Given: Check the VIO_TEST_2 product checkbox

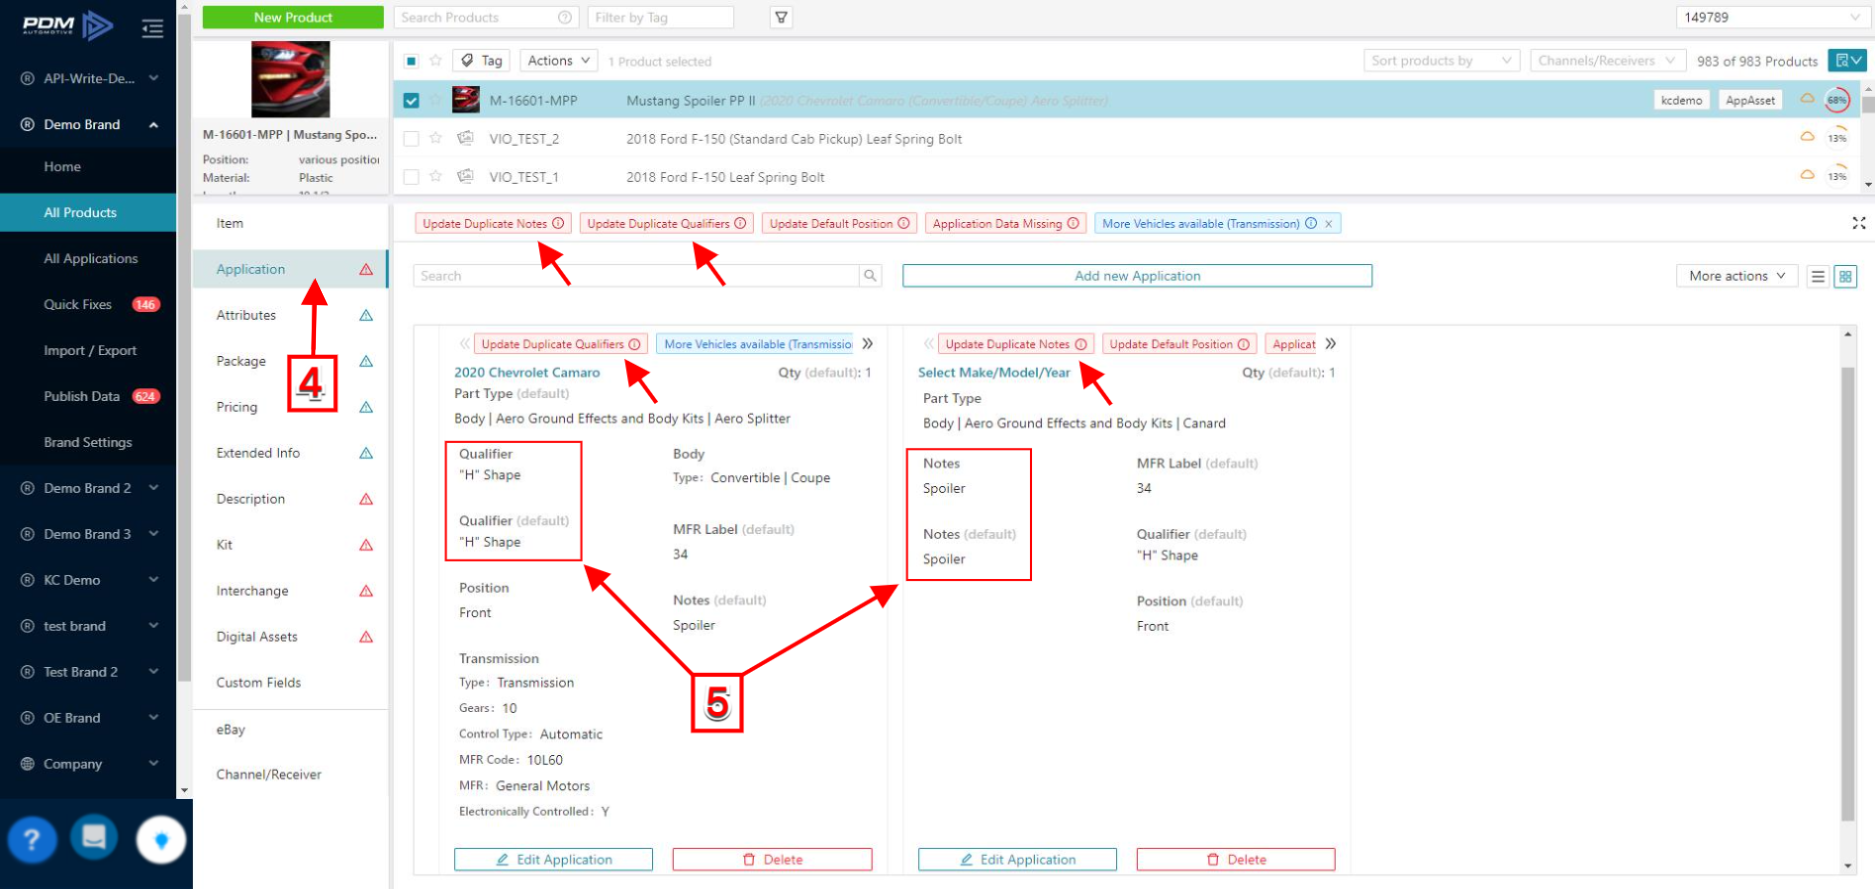Looking at the screenshot, I should [411, 139].
